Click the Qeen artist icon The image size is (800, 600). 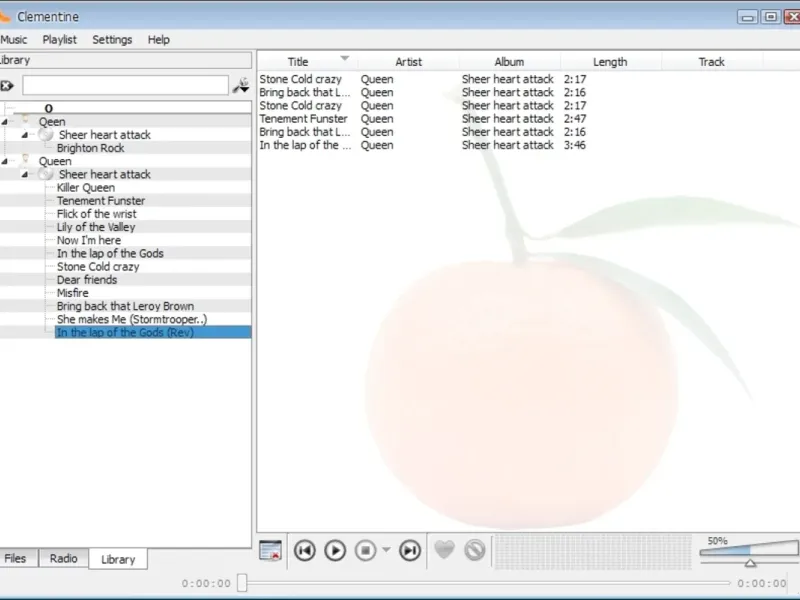[x=25, y=120]
